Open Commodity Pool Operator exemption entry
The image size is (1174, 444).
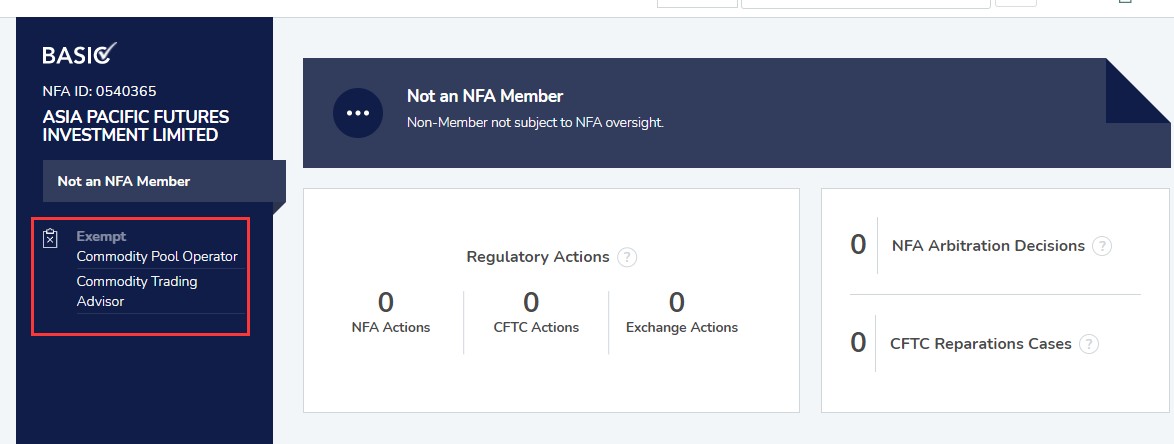click(x=157, y=256)
